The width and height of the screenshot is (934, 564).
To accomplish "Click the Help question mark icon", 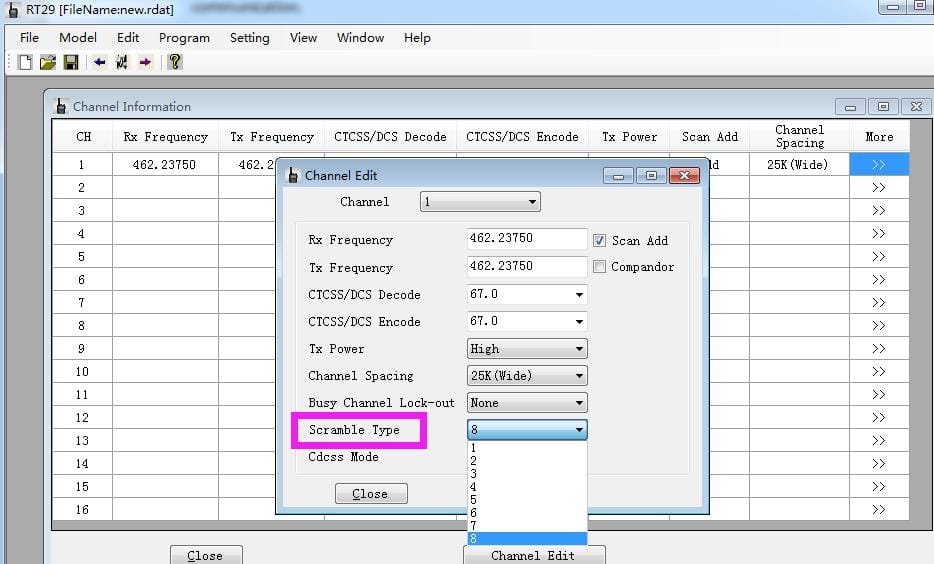I will coord(175,62).
